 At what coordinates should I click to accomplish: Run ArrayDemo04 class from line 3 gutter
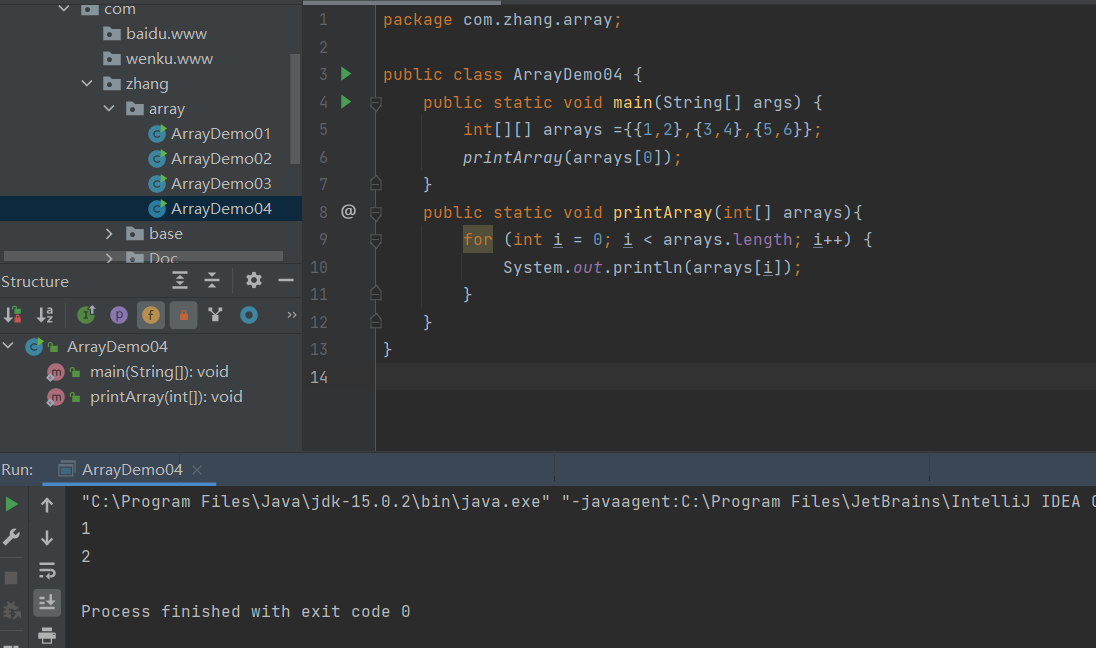tap(346, 73)
